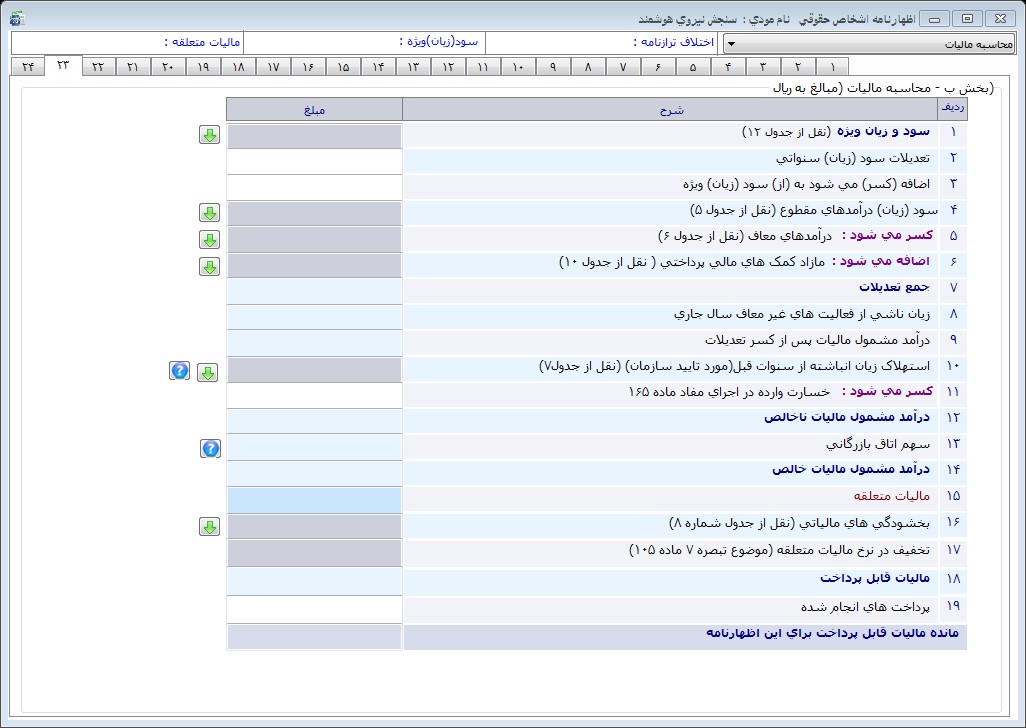Maximize the اظهارنامه window

(967, 19)
